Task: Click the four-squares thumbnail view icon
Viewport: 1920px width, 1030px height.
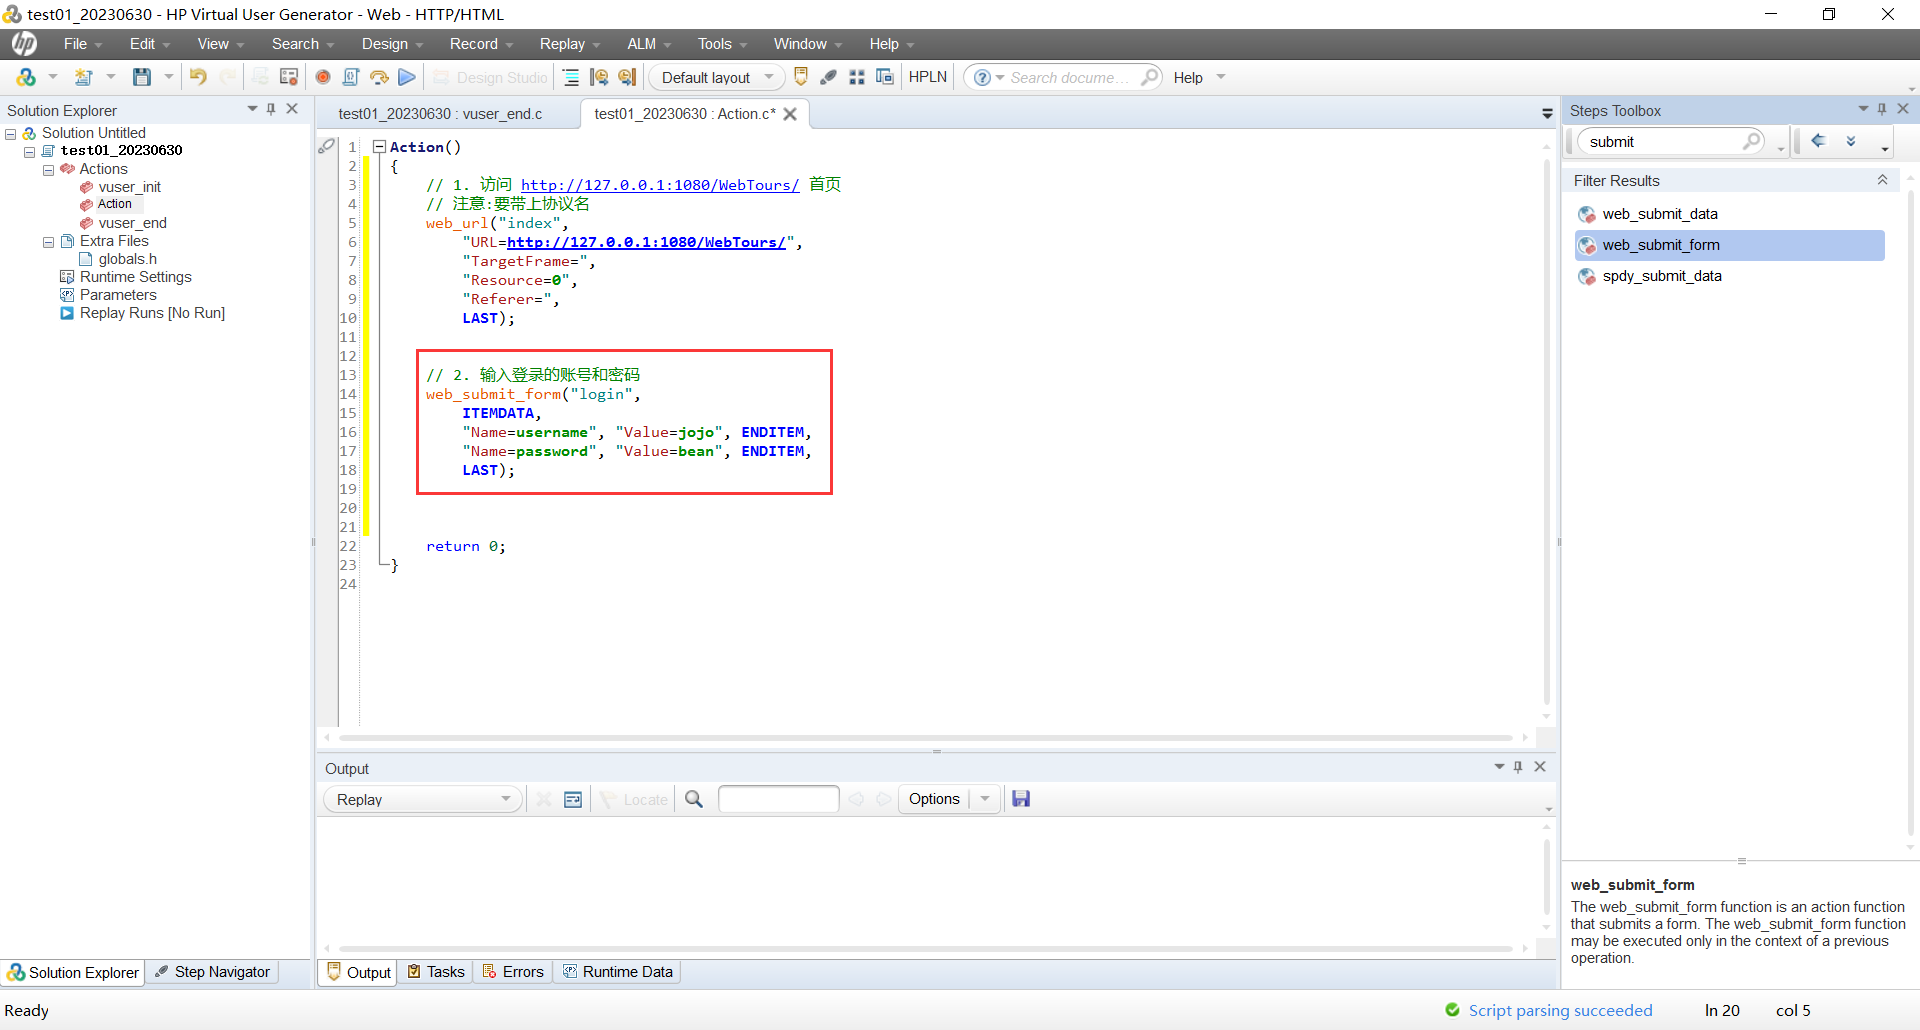Action: click(x=857, y=77)
